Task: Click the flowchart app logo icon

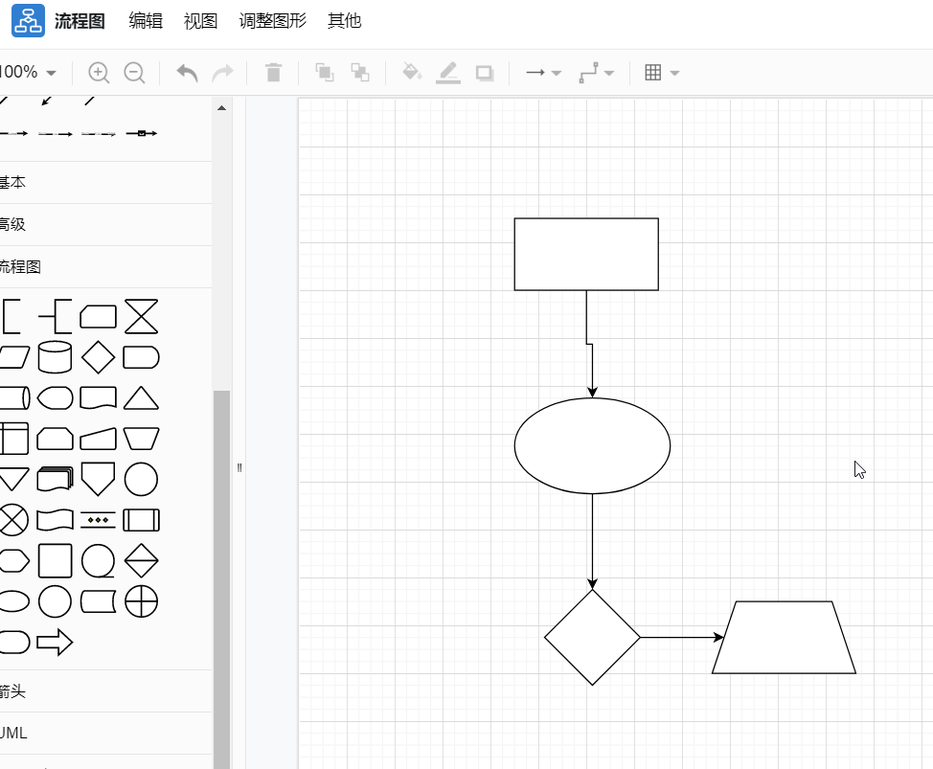Action: click(28, 20)
